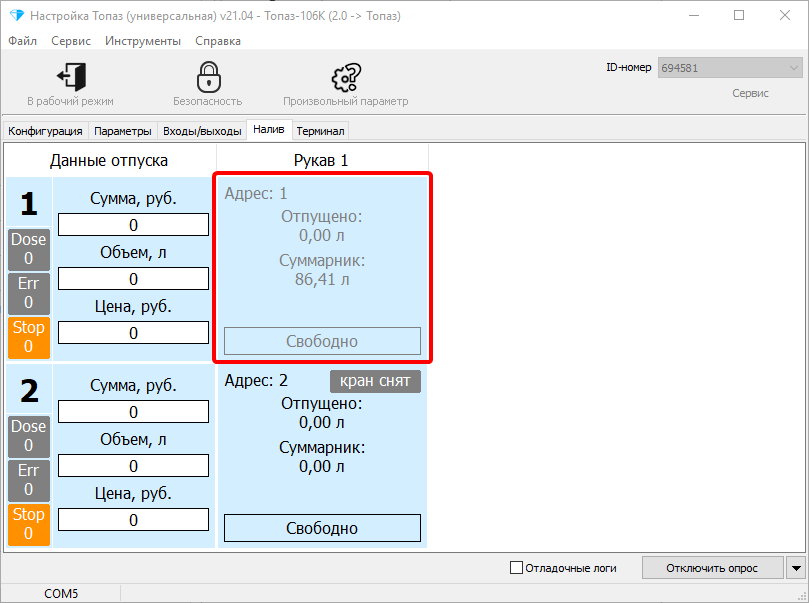The width and height of the screenshot is (809, 603).
Task: Switch to the Параметры tab
Action: [x=123, y=131]
